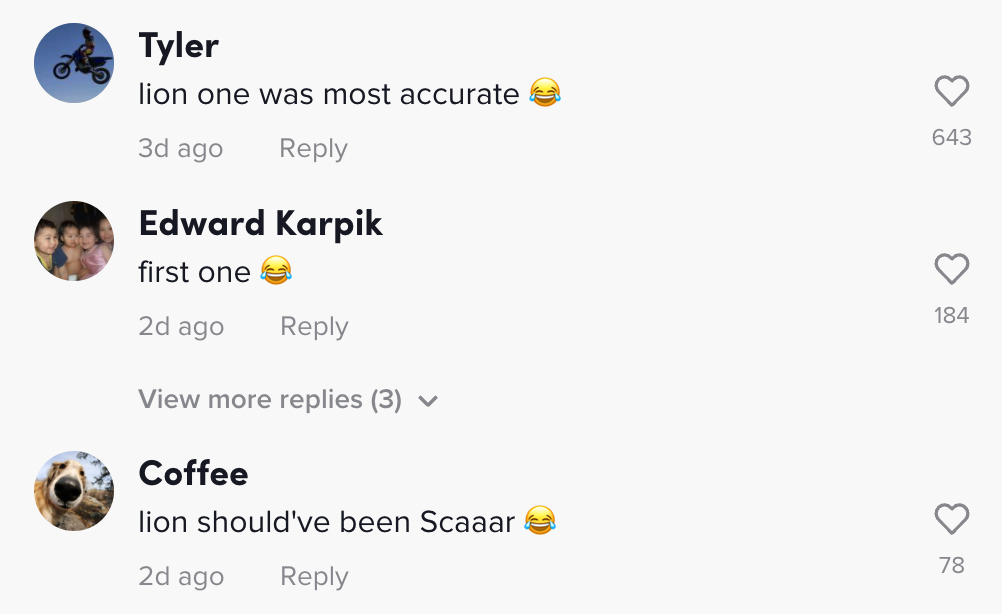
Task: Like Tyler's comment with the heart
Action: pyautogui.click(x=951, y=93)
